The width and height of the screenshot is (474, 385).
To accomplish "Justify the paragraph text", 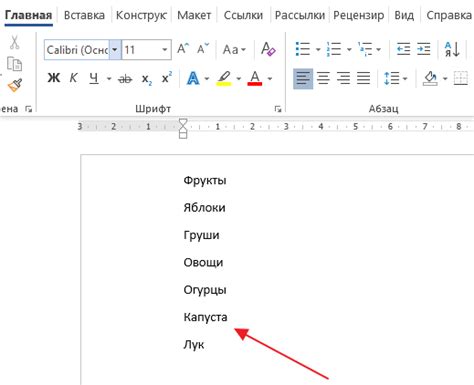I will click(363, 79).
